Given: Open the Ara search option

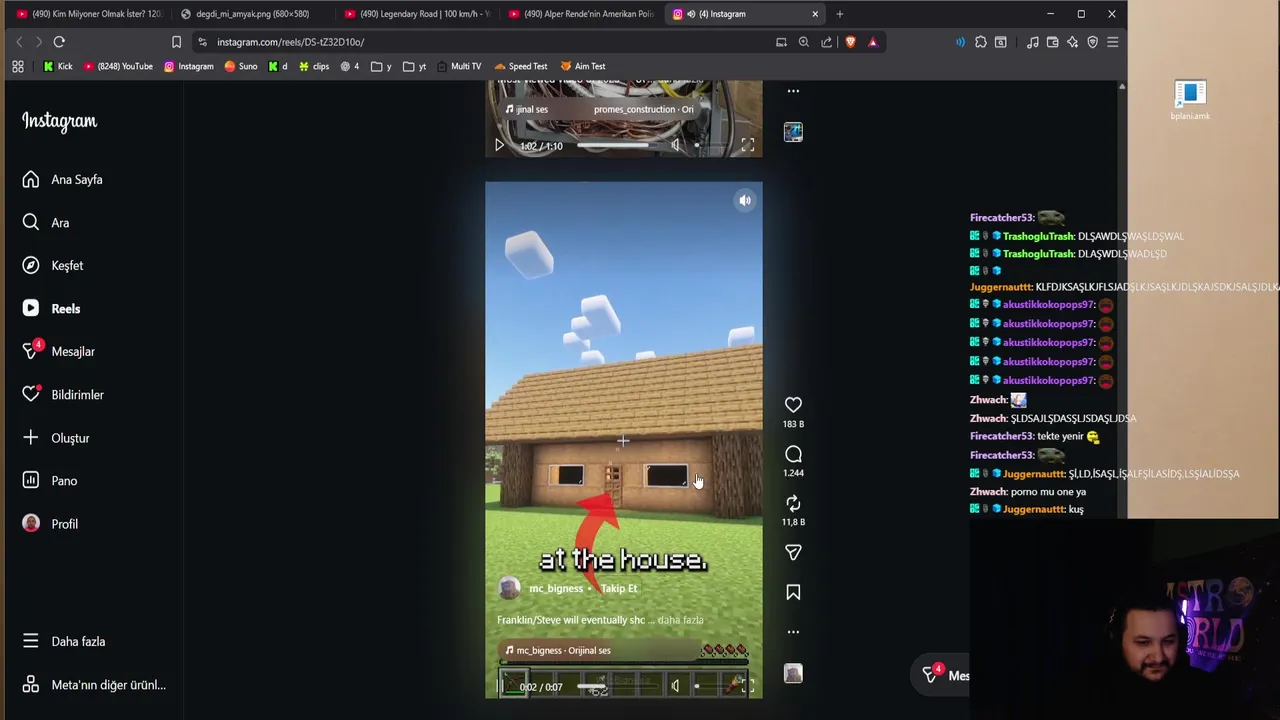Looking at the screenshot, I should 45,223.
